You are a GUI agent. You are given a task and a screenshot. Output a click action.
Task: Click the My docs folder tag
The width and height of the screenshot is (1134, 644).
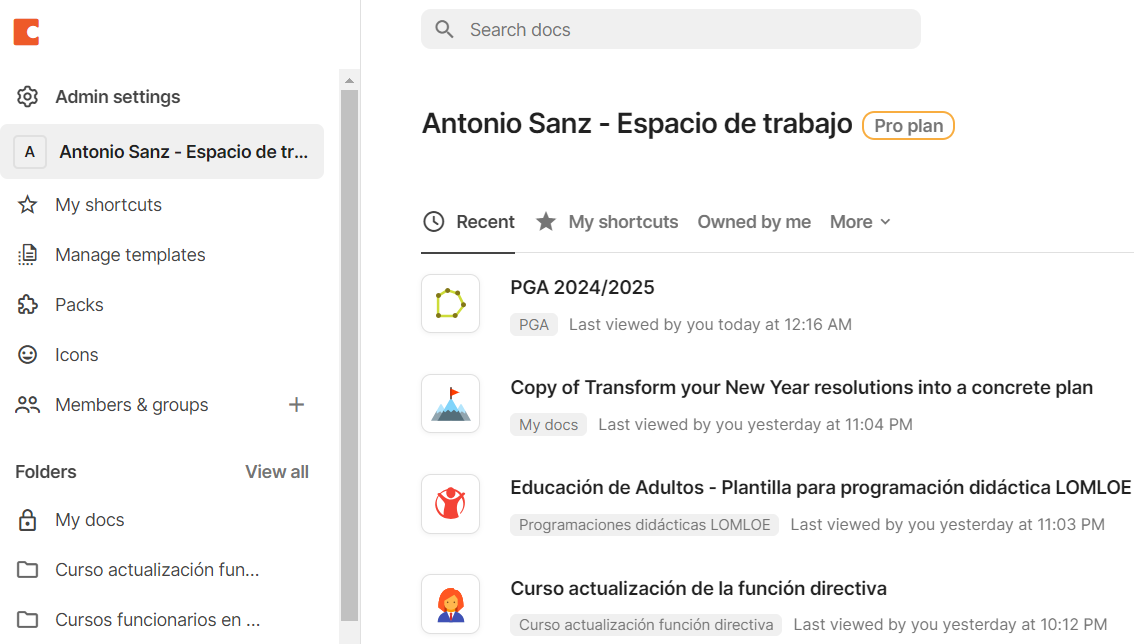tap(548, 425)
